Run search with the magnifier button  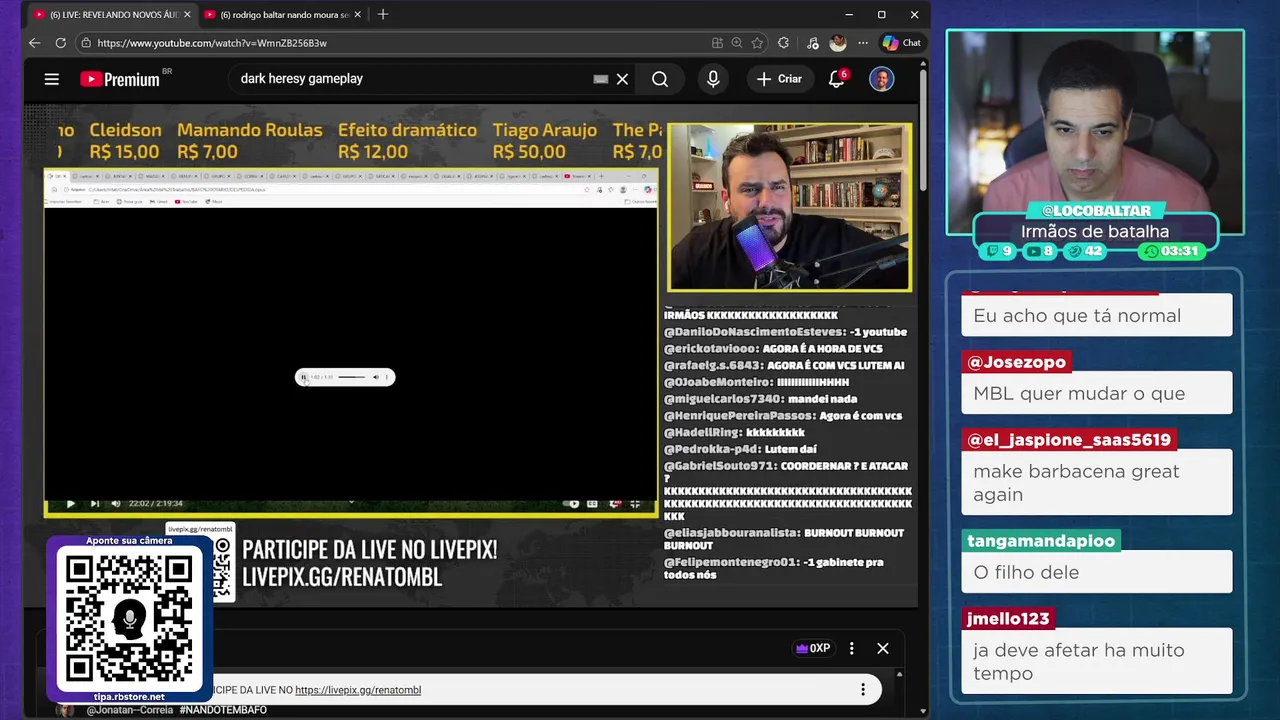pos(660,79)
